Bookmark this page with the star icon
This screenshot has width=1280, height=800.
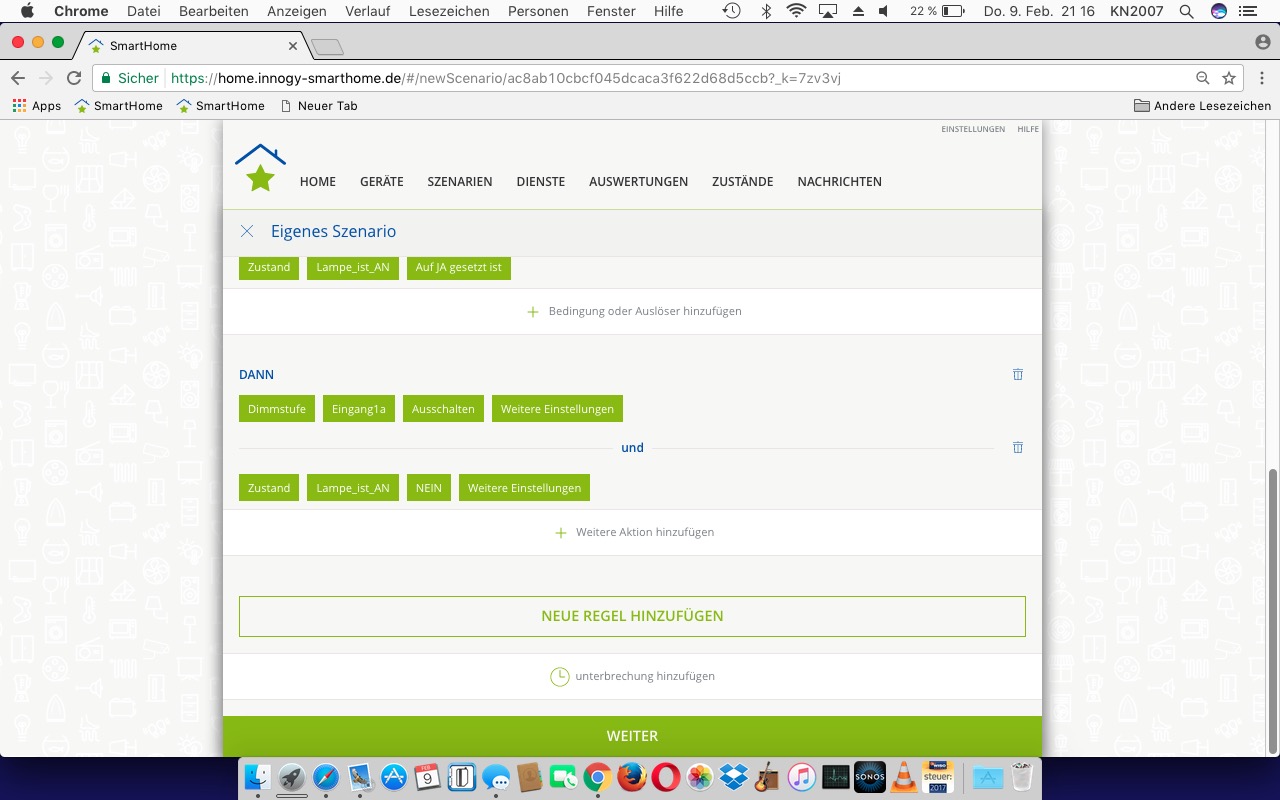tap(1229, 78)
